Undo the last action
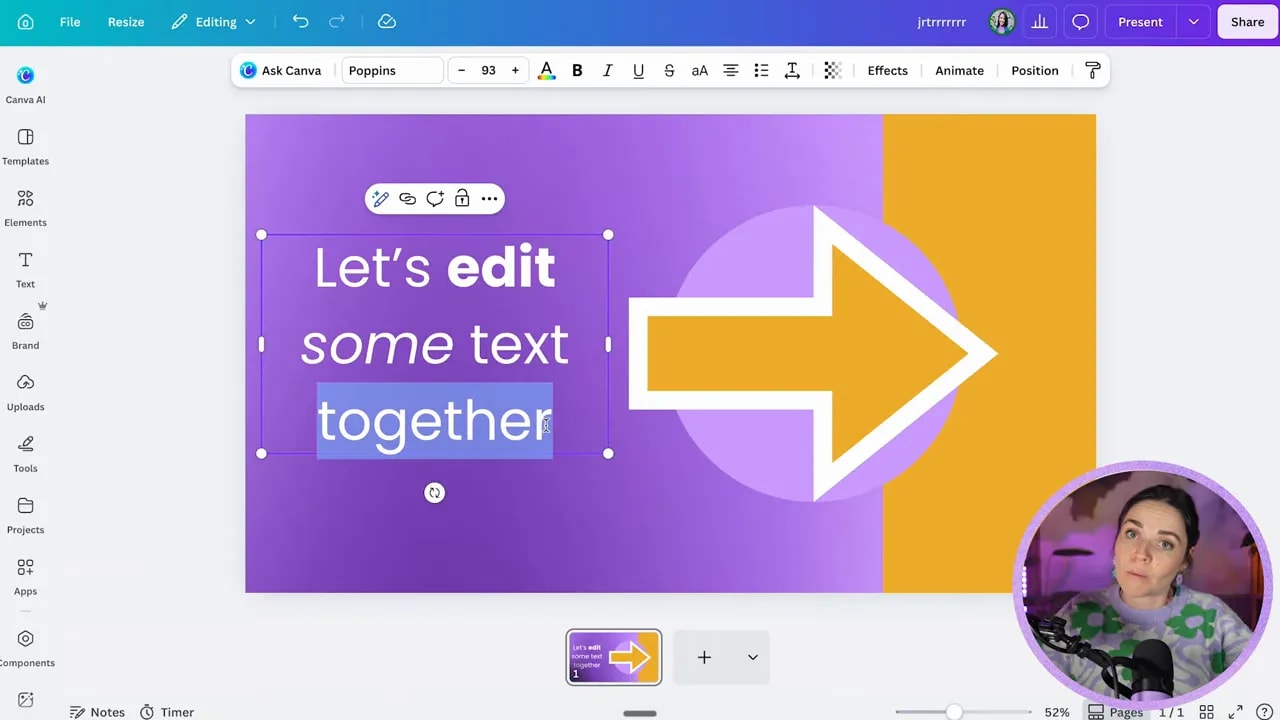The image size is (1280, 720). coord(300,22)
